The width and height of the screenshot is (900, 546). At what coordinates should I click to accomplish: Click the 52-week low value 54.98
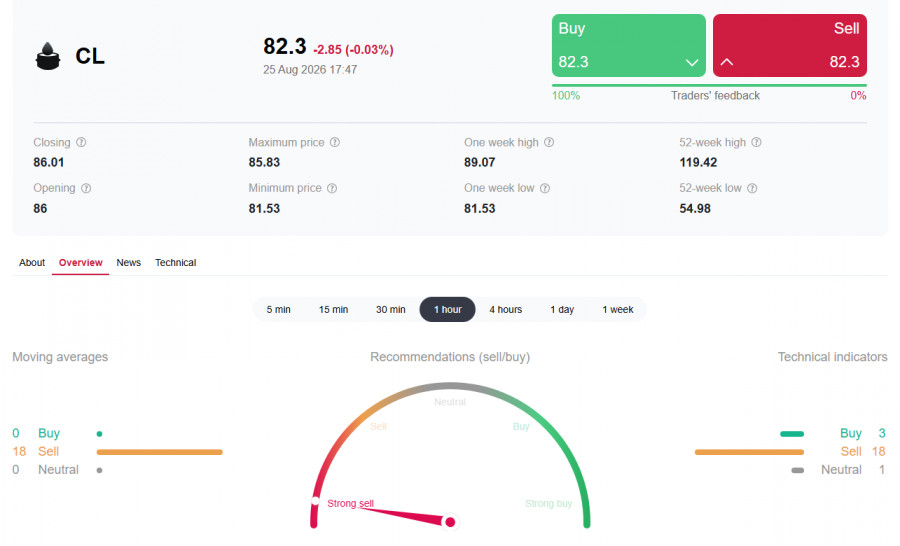(695, 208)
